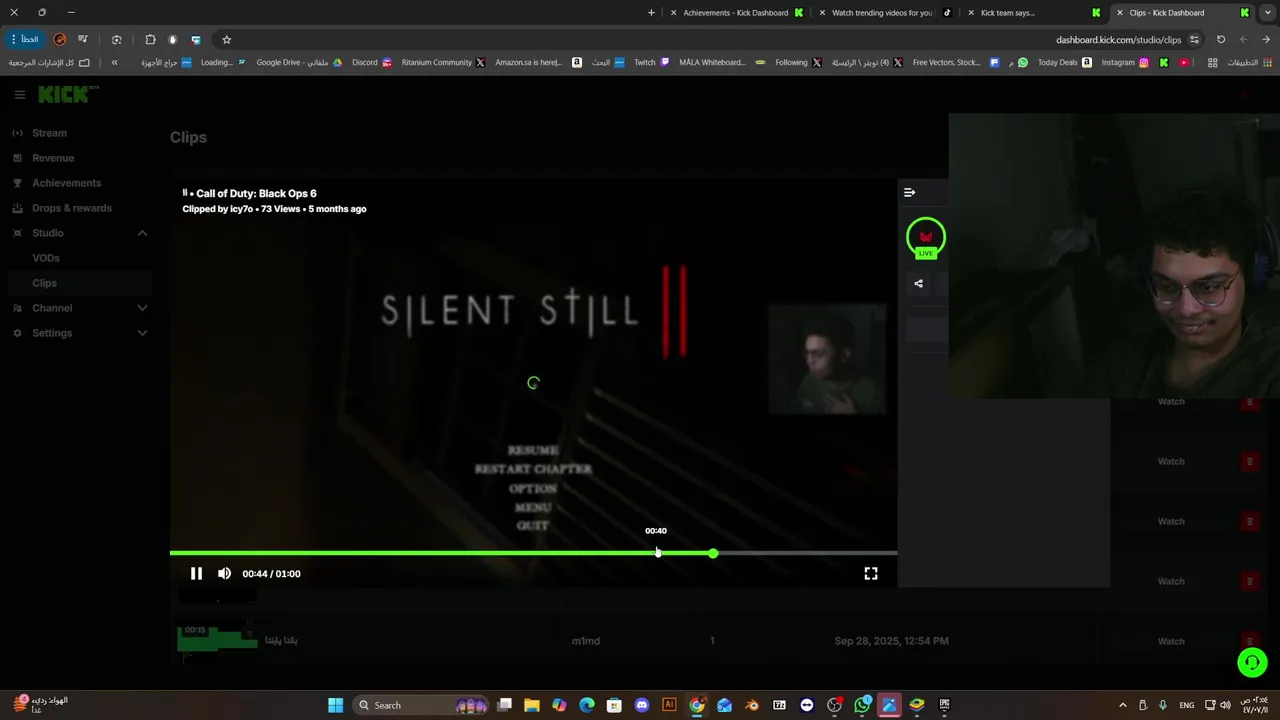
Task: Delete the m1md clip with trash icon
Action: [x=1249, y=641]
